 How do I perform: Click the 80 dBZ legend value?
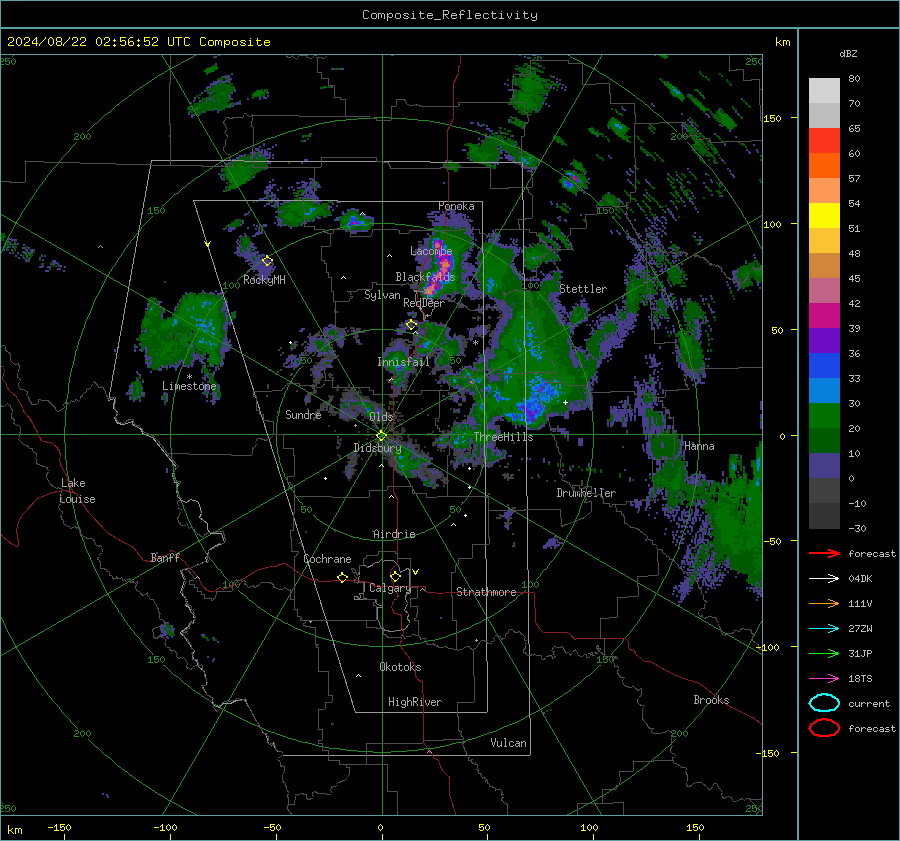click(x=854, y=79)
